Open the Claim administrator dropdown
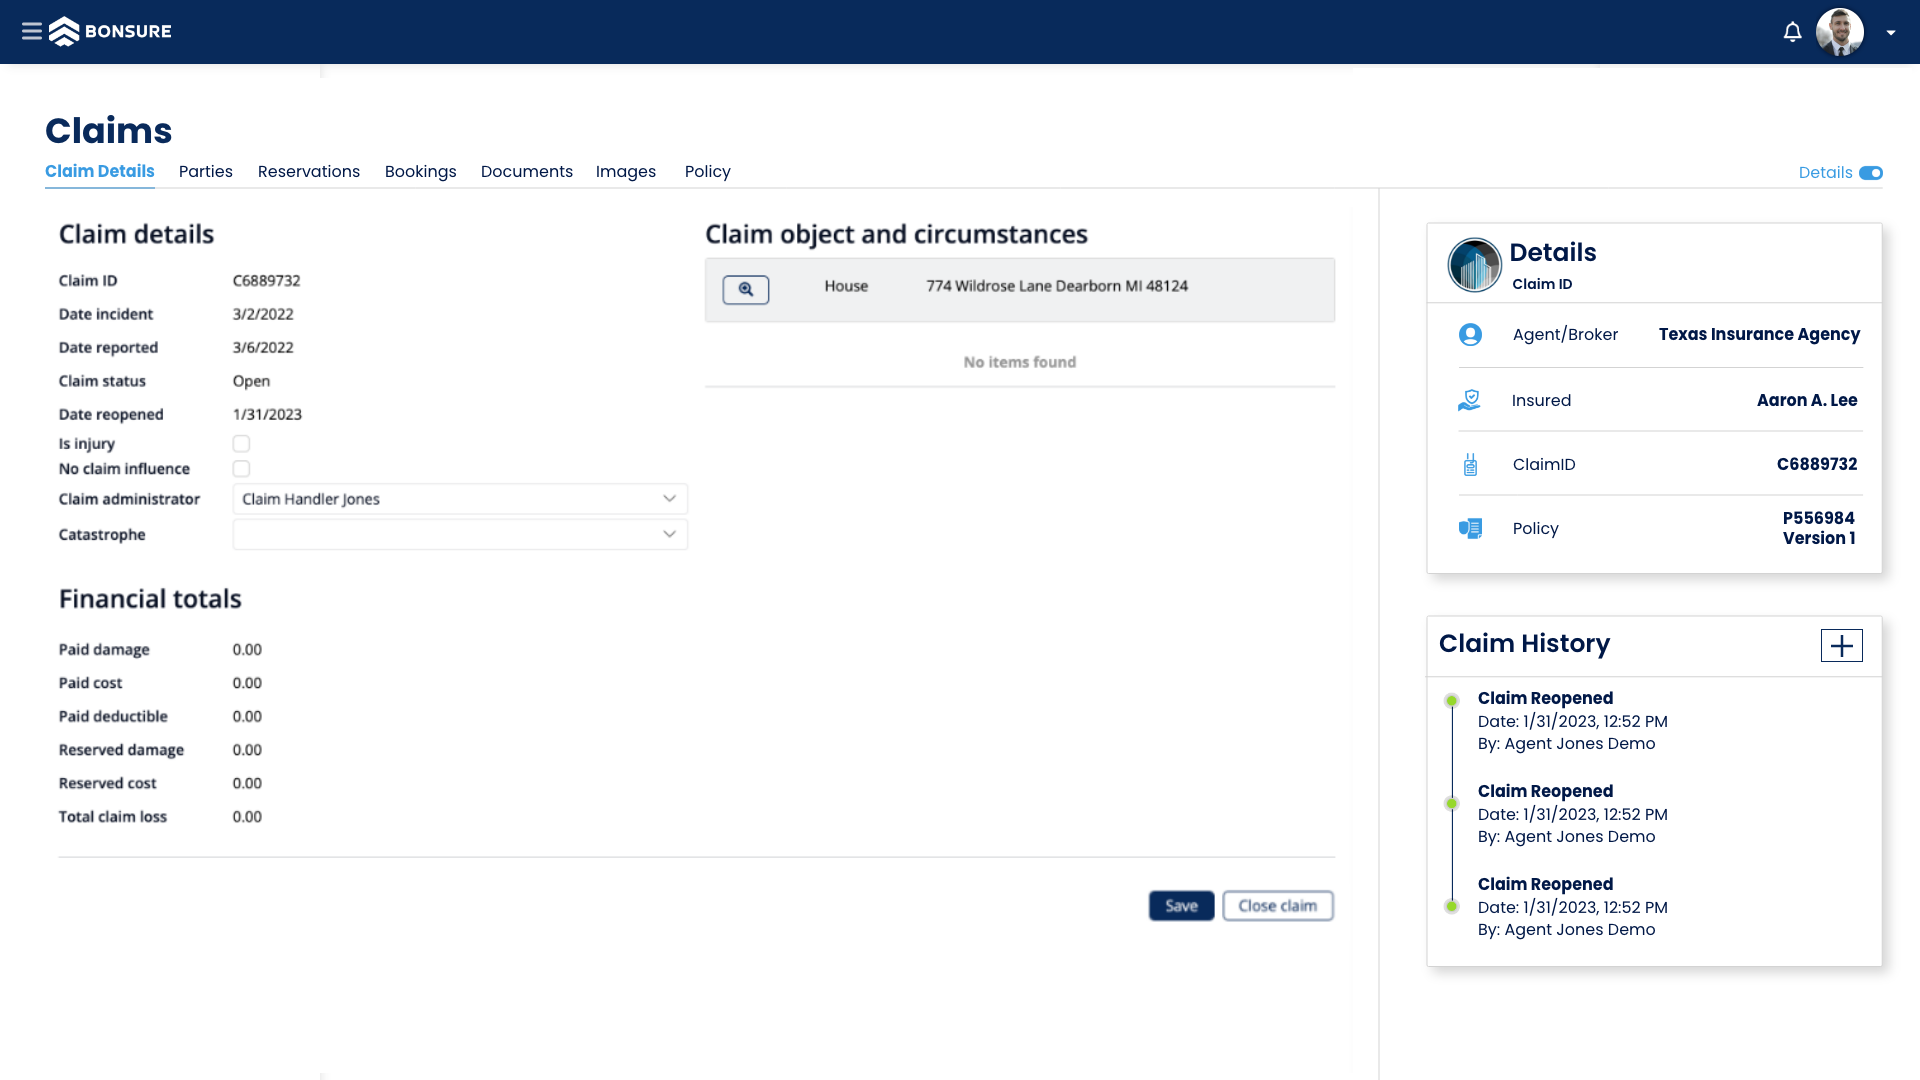Image resolution: width=1920 pixels, height=1080 pixels. [668, 498]
